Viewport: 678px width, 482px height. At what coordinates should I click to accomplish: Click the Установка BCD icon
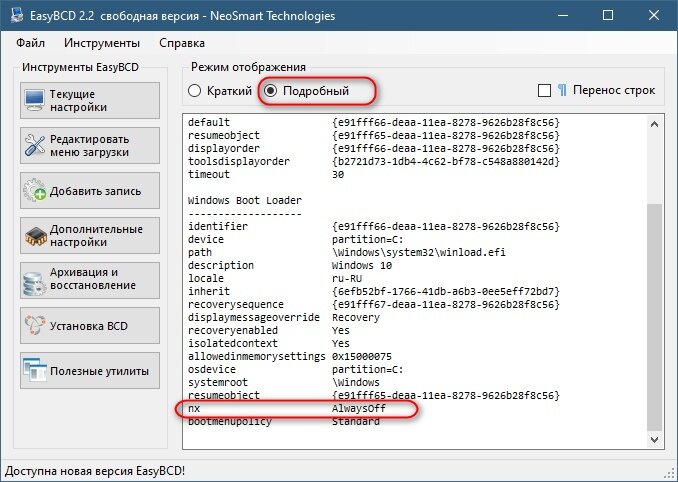35,326
